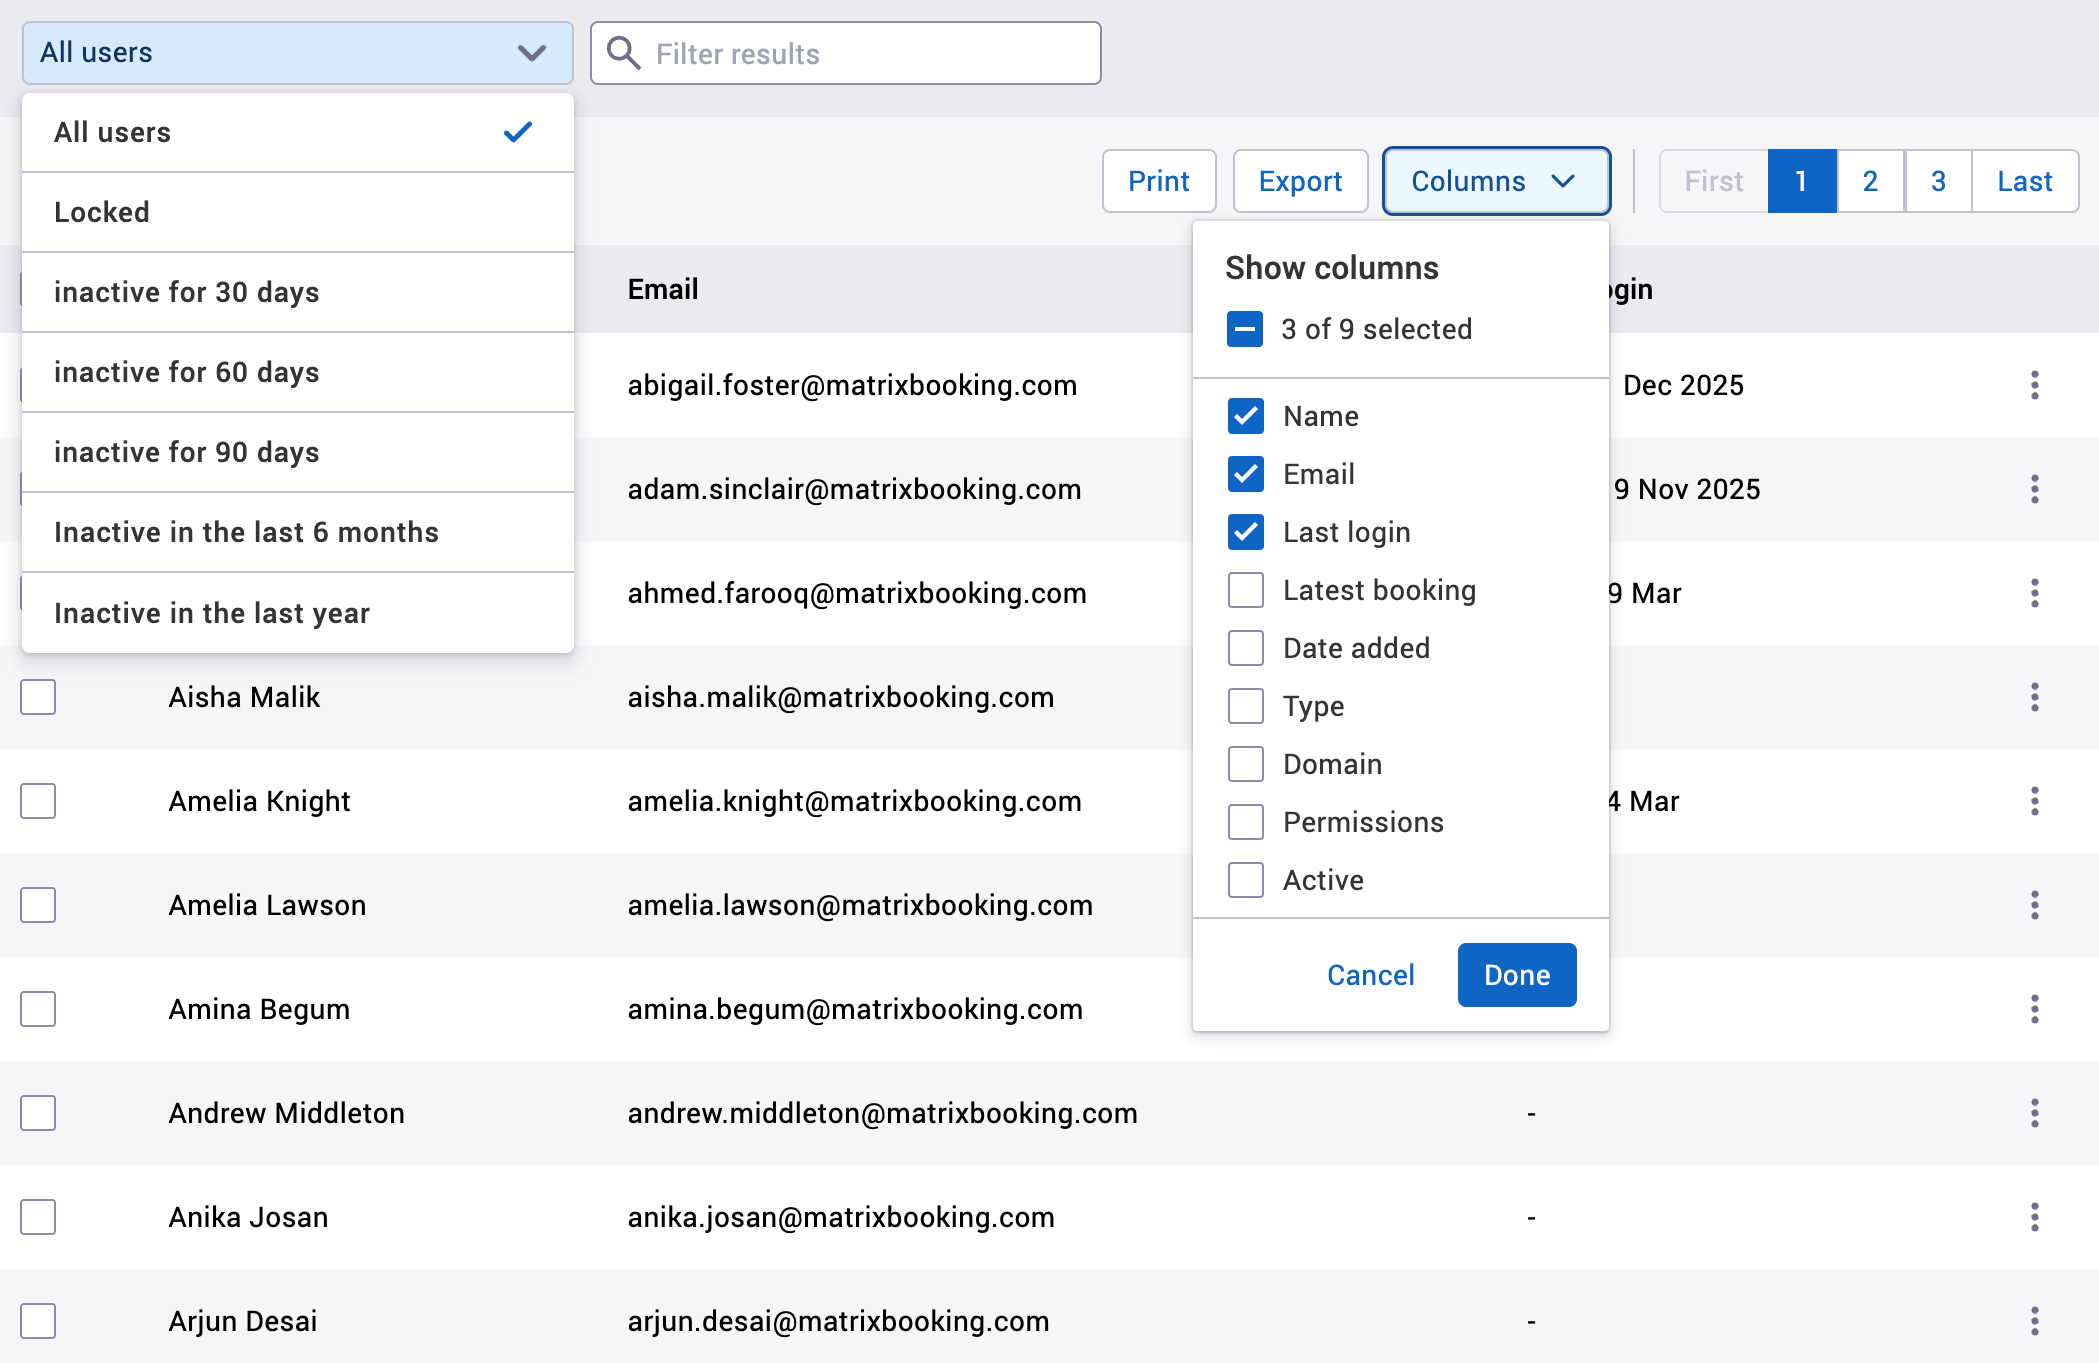Image resolution: width=2099 pixels, height=1363 pixels.
Task: Open the actions menu for Amina Begum
Action: pos(2035,1009)
